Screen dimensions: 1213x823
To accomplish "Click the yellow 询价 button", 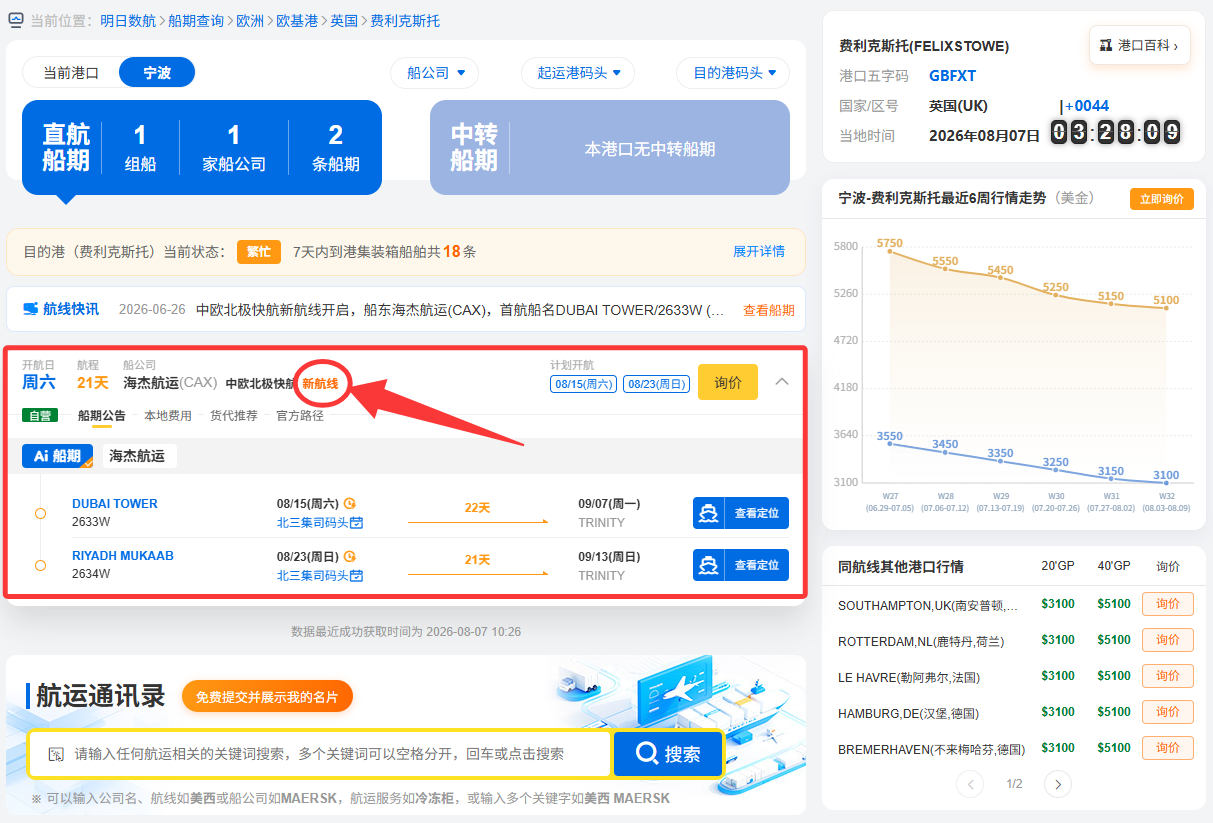I will [x=728, y=382].
